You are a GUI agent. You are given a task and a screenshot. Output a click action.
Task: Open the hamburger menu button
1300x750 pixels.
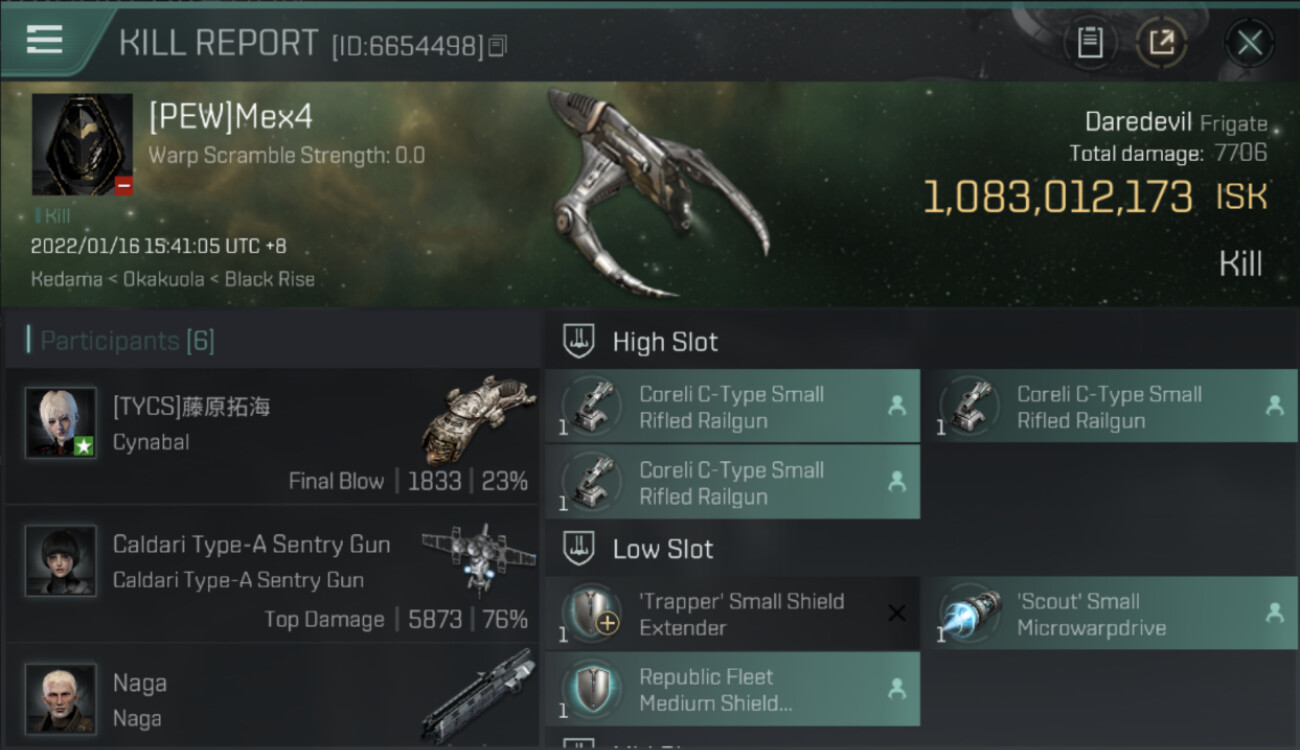coord(45,39)
